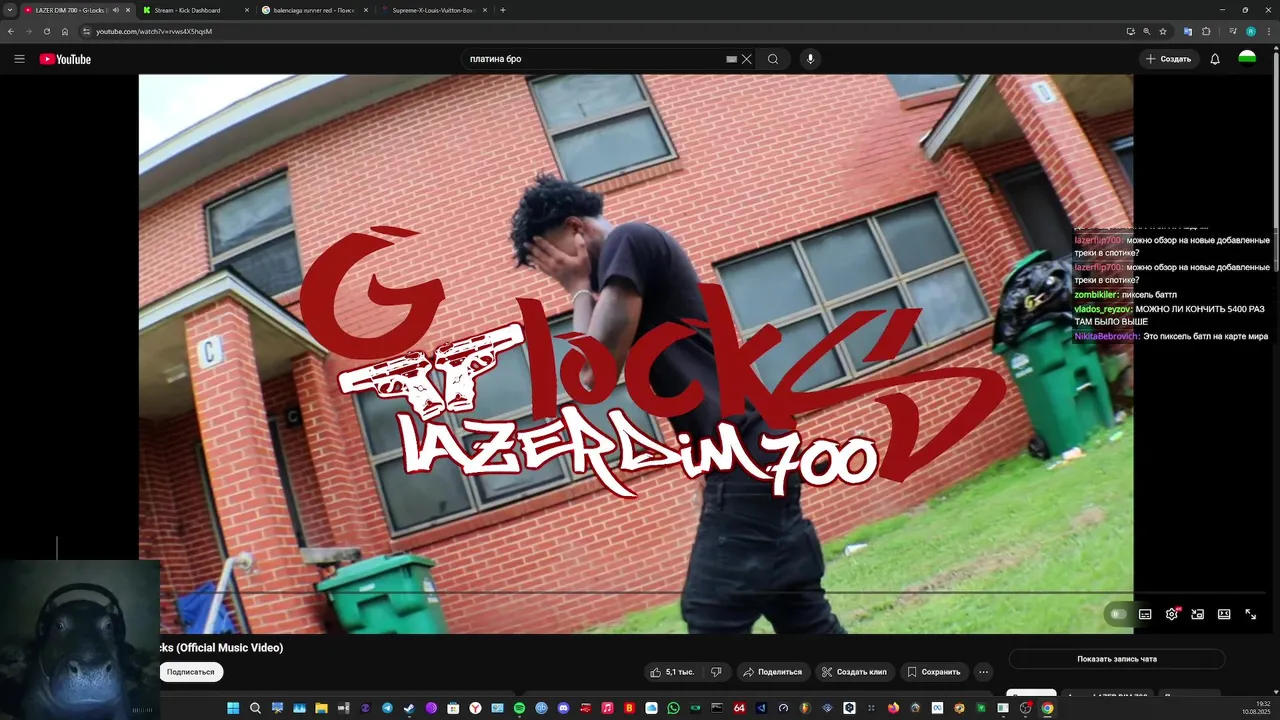Open Google Chrome taskbar icon
The width and height of the screenshot is (1280, 720).
coord(1047,708)
